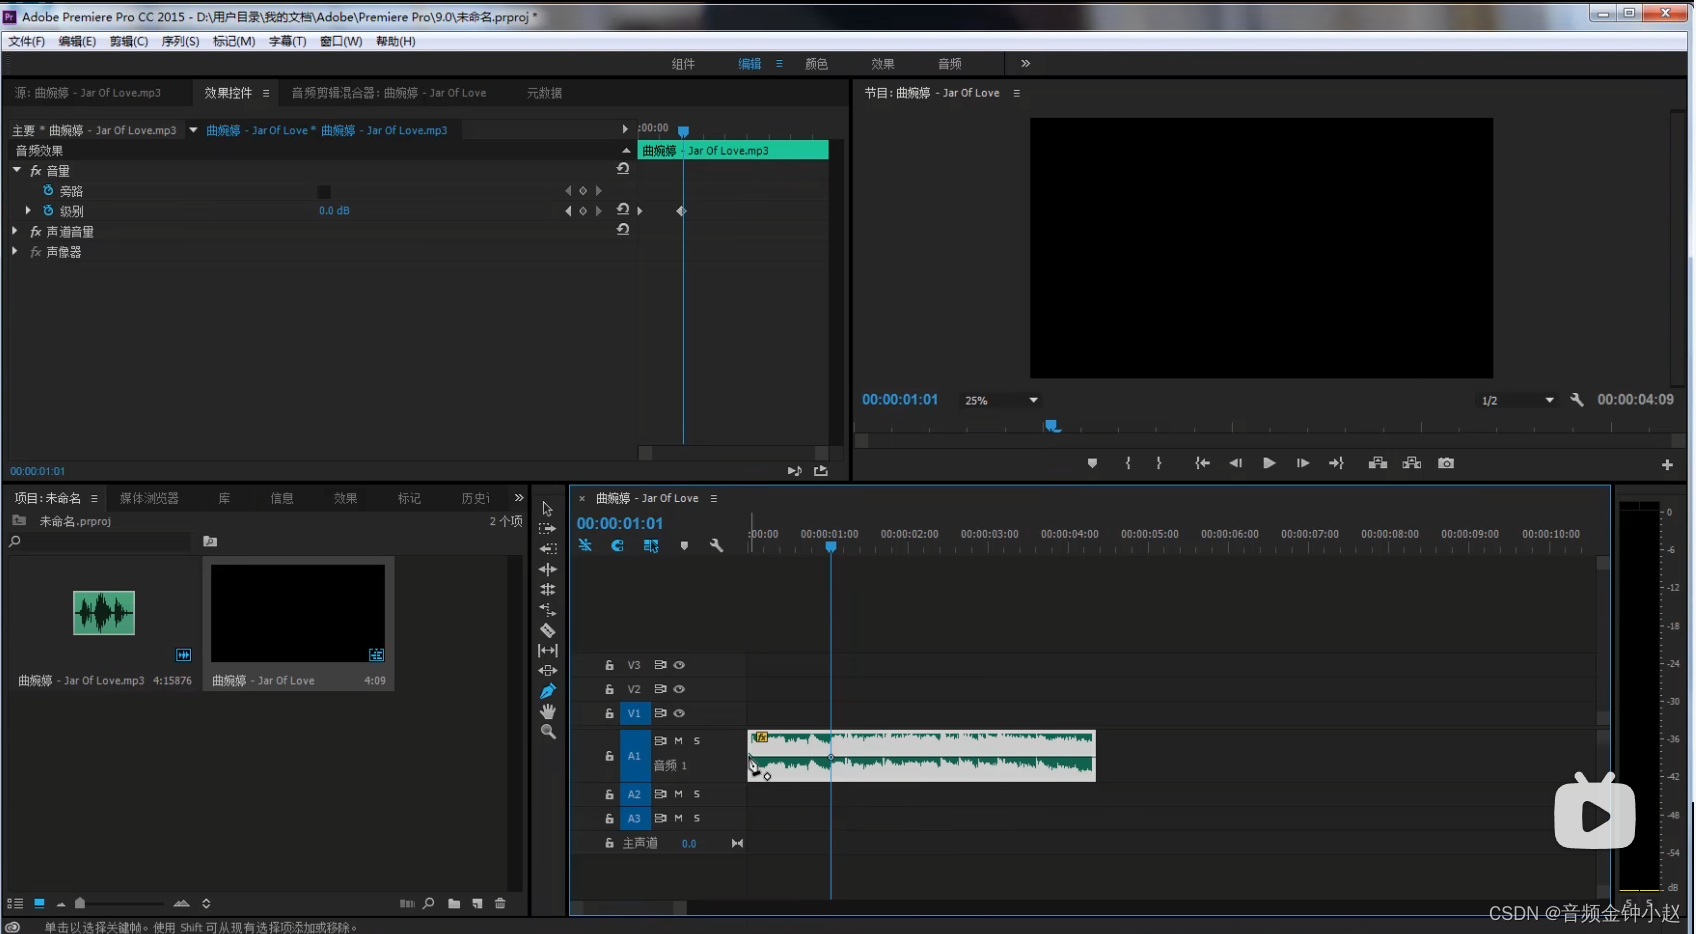Toggle V3 track output eye

[x=679, y=665]
